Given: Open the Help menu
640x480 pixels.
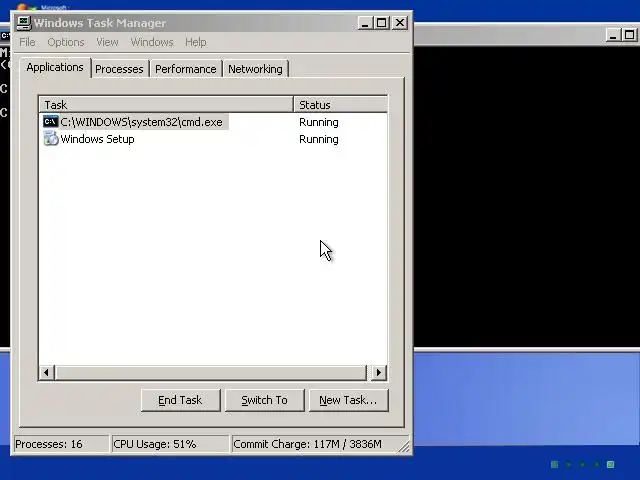Looking at the screenshot, I should point(196,42).
